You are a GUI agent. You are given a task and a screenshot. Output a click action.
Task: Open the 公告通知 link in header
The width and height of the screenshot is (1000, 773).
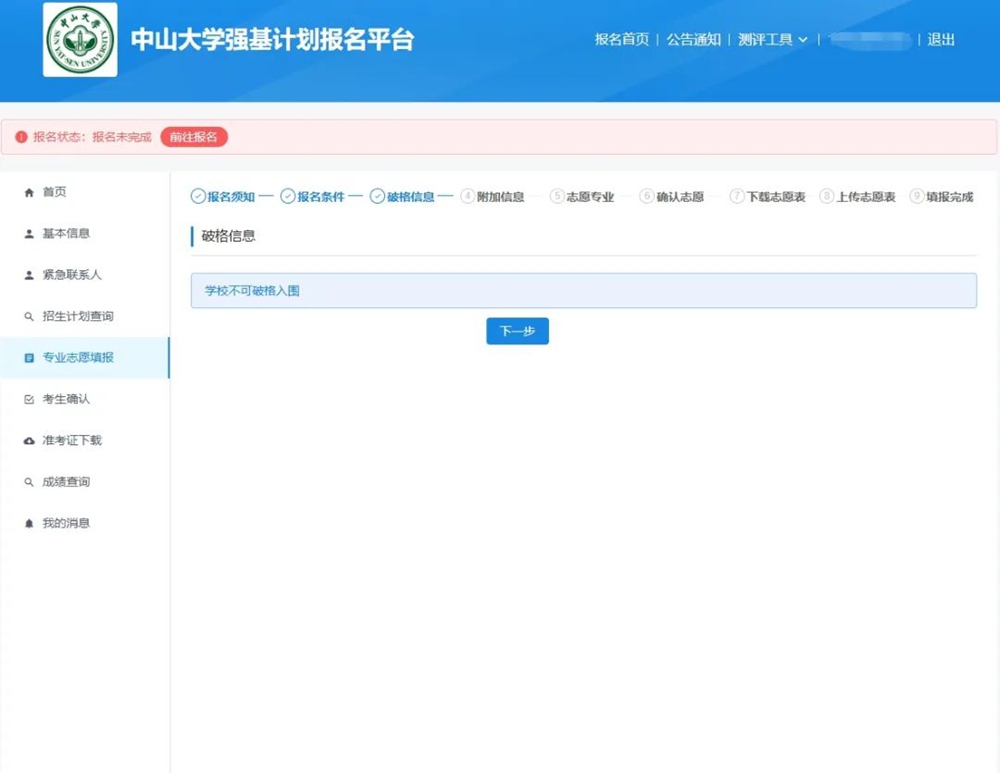(x=693, y=40)
